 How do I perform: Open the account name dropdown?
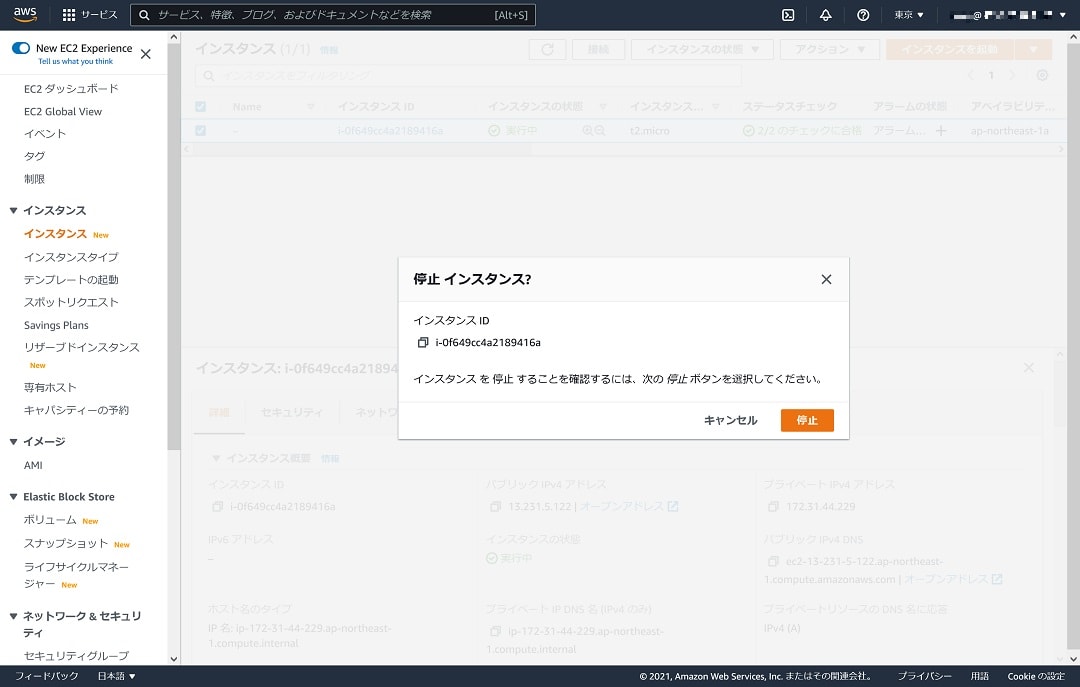click(x=1009, y=14)
